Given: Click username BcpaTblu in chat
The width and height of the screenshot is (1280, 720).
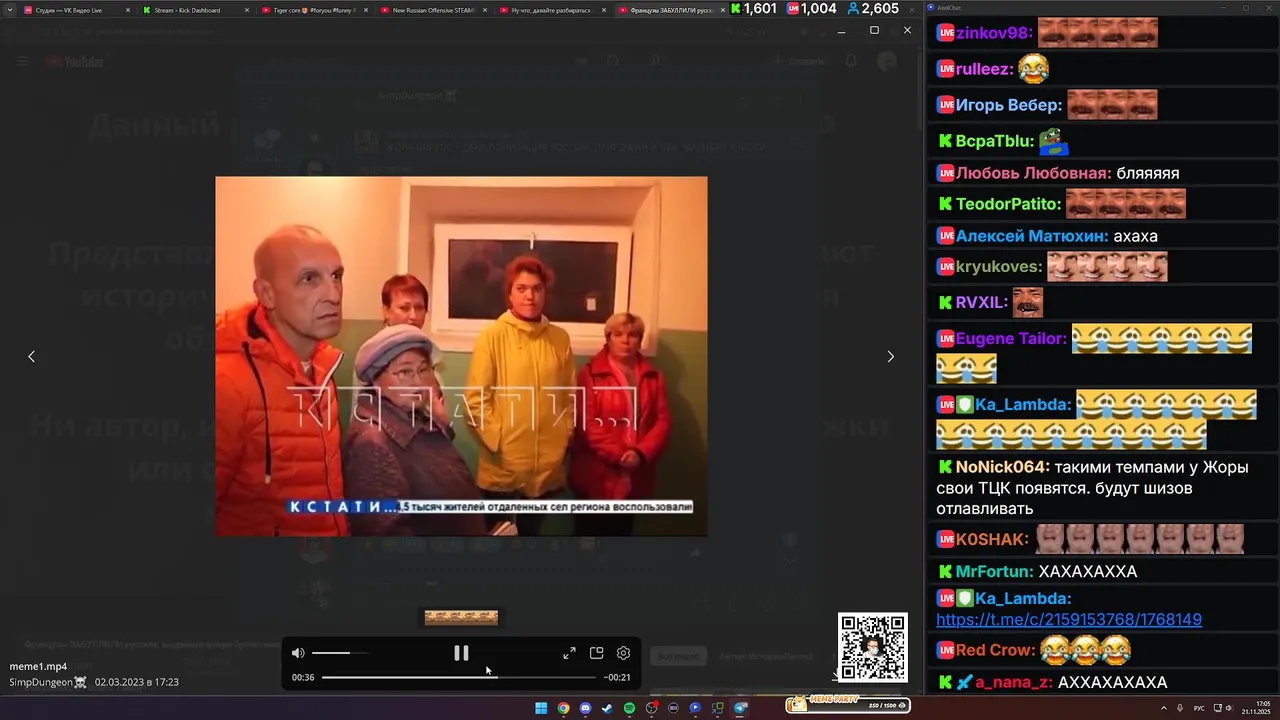Looking at the screenshot, I should point(993,141).
